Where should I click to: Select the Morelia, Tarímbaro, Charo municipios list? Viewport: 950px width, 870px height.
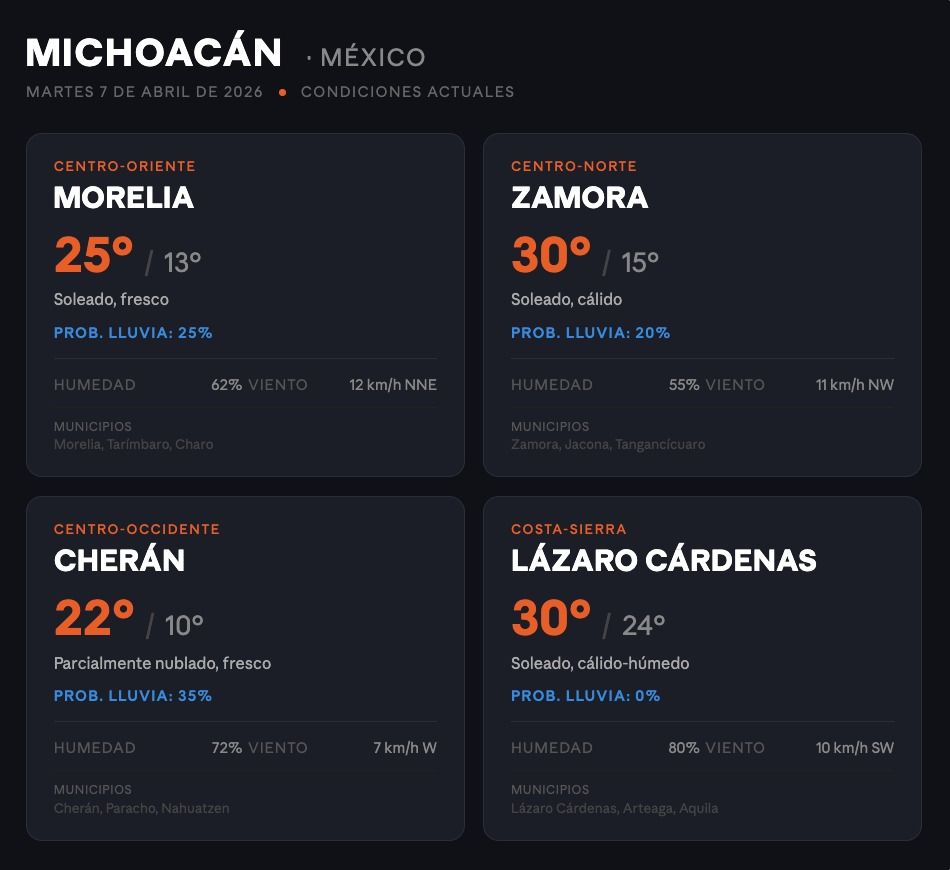click(133, 444)
